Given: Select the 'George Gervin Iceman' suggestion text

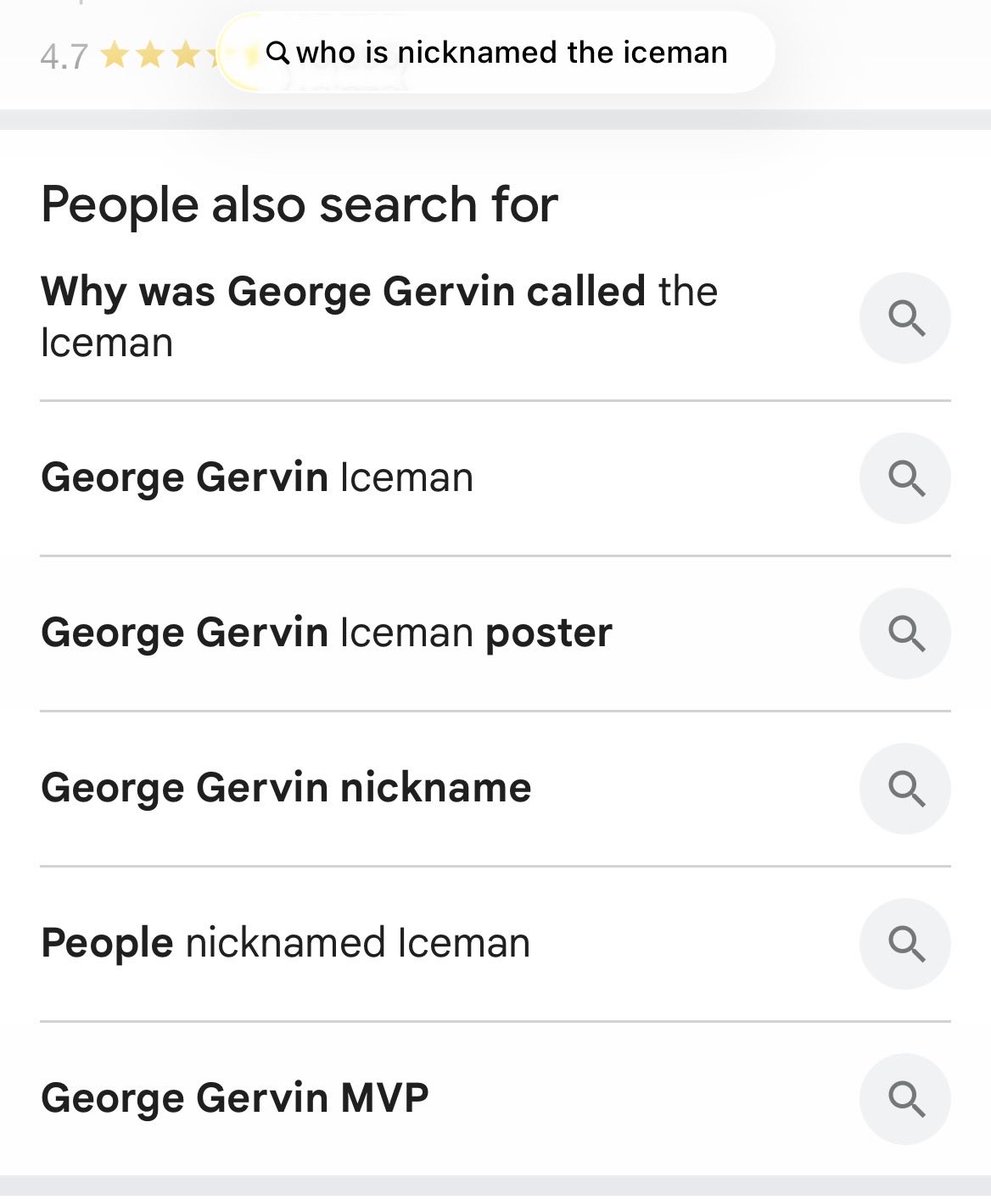Looking at the screenshot, I should tap(256, 478).
